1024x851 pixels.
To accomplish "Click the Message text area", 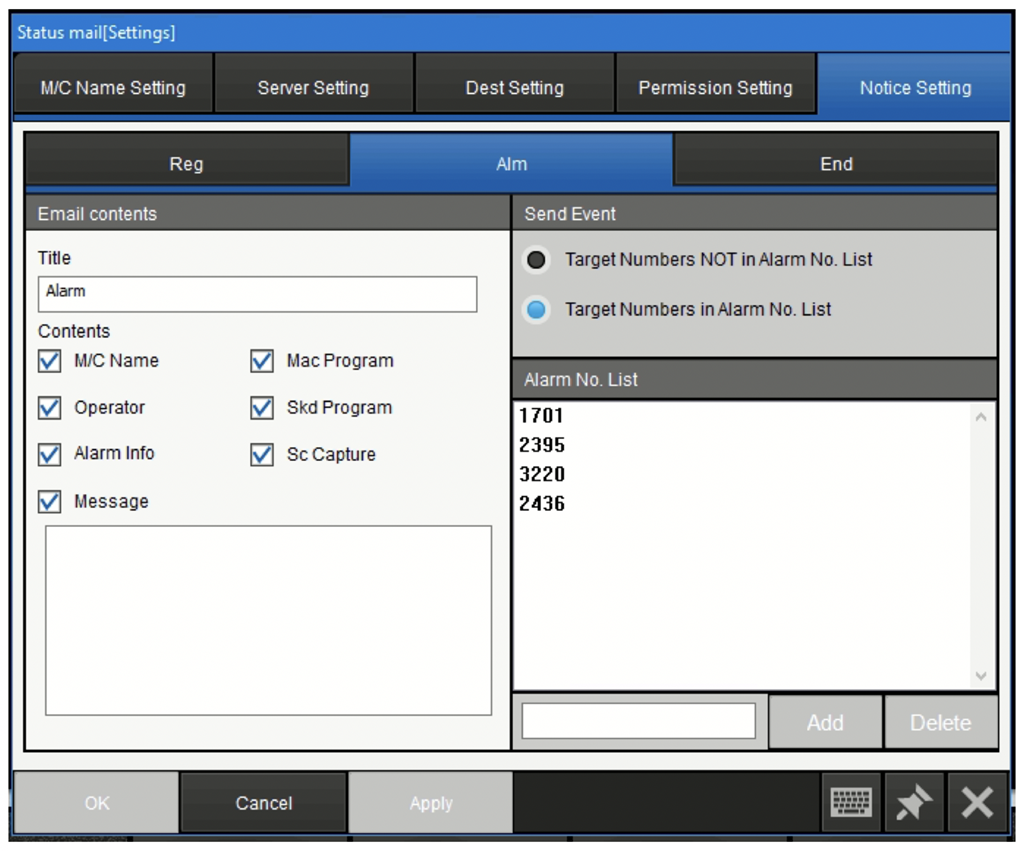I will (268, 620).
